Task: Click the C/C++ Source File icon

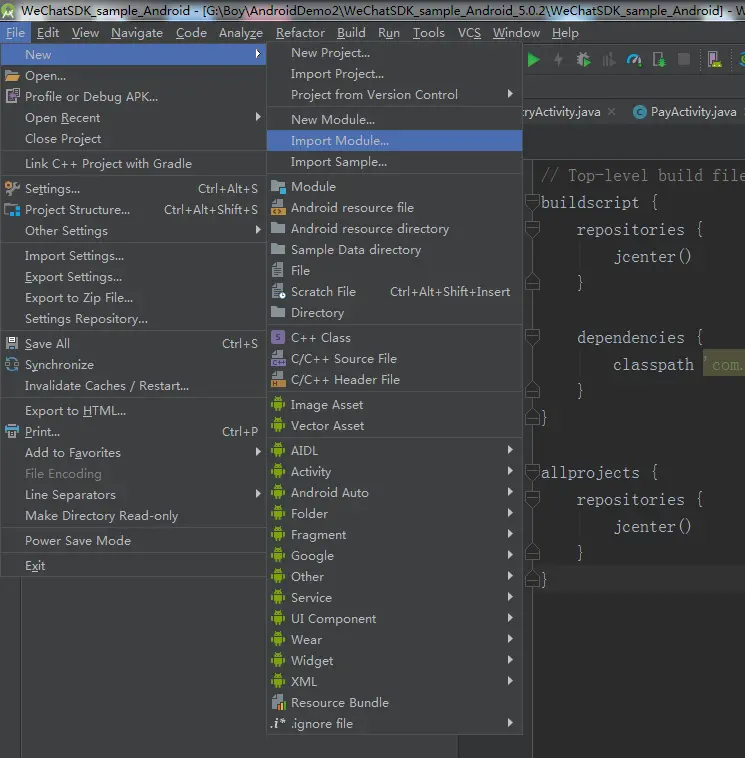Action: click(x=278, y=358)
